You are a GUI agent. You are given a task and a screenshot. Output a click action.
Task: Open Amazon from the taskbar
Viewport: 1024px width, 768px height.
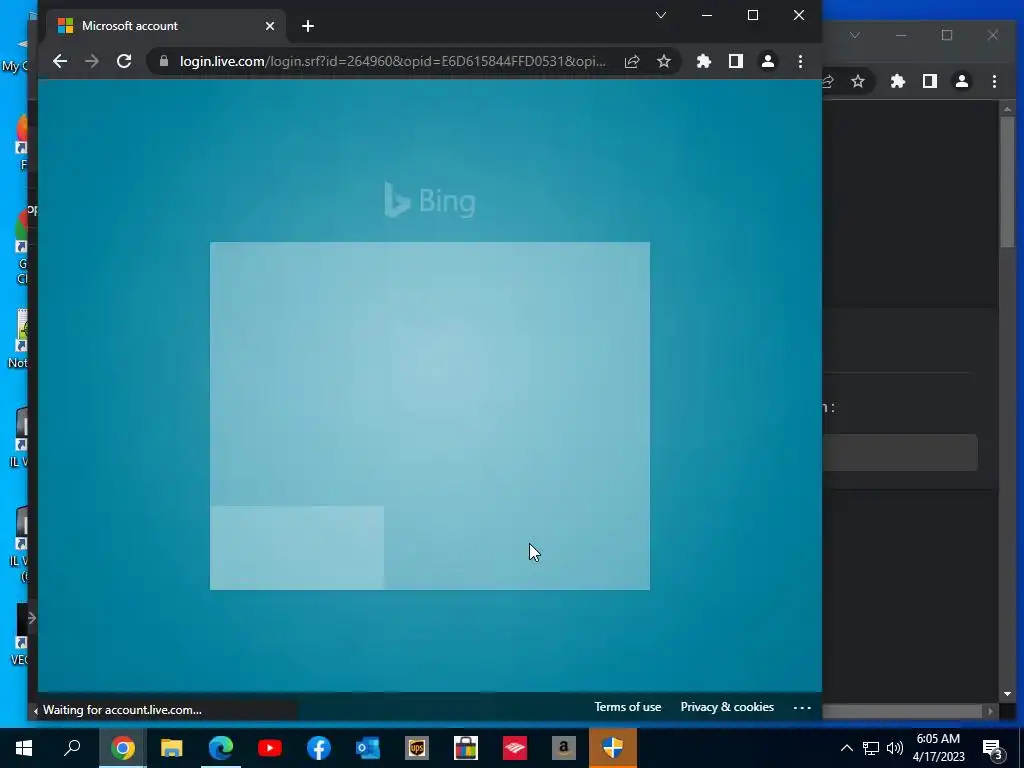(564, 748)
